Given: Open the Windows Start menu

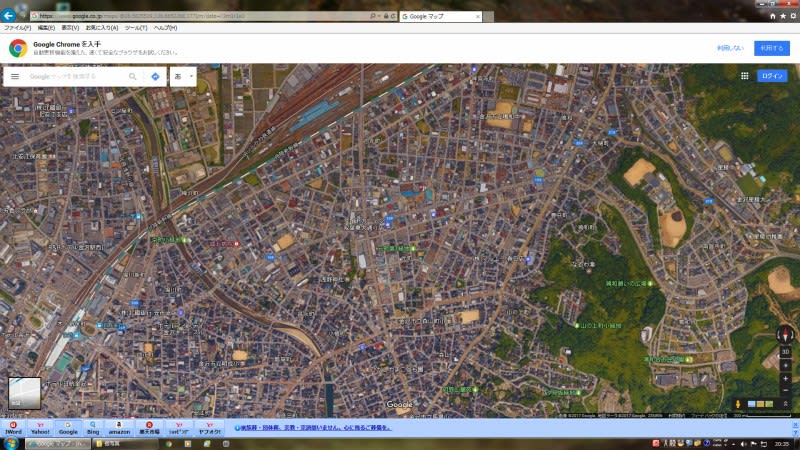Looking at the screenshot, I should click(10, 443).
